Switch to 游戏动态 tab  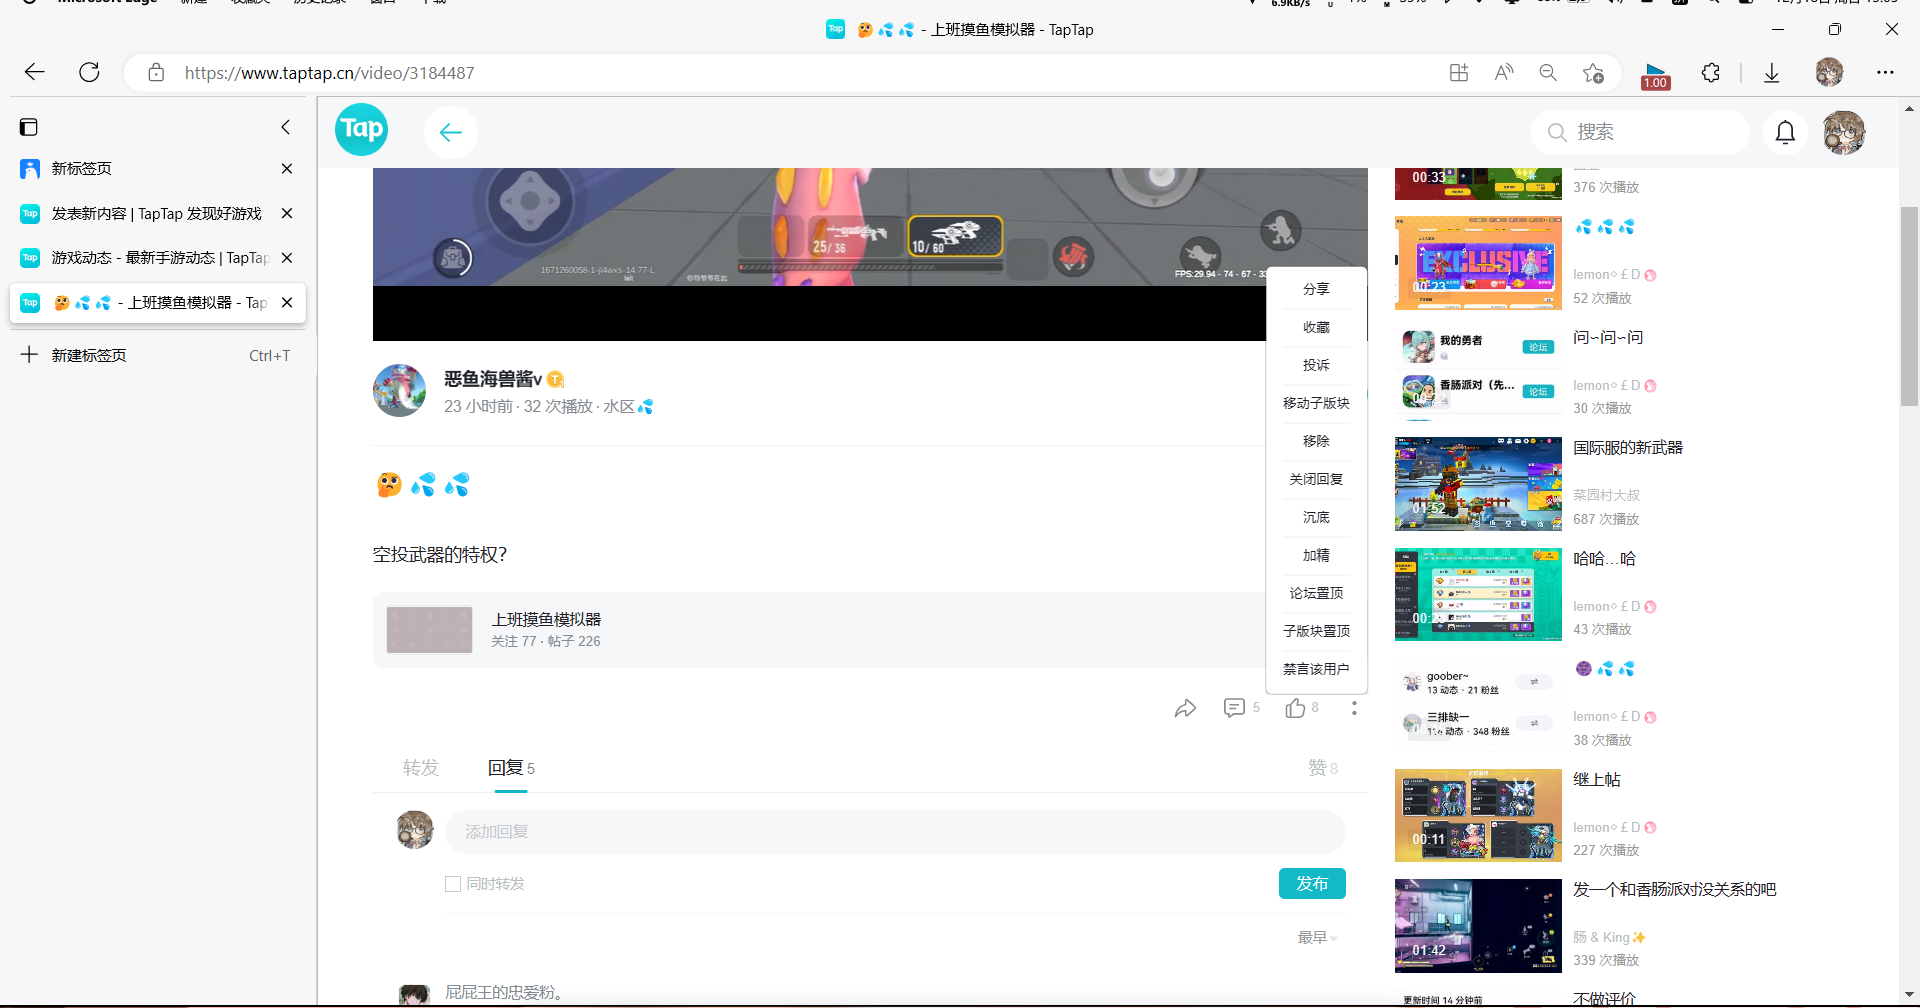pyautogui.click(x=158, y=257)
